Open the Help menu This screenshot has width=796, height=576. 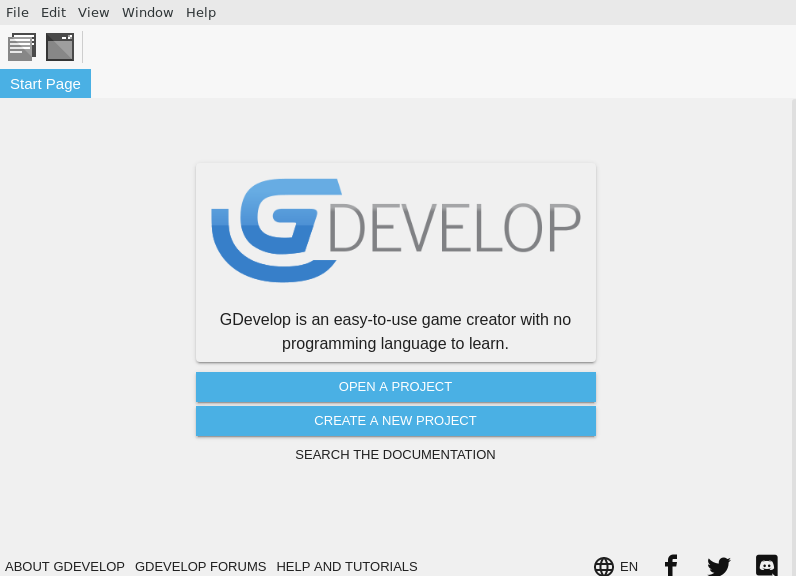201,12
